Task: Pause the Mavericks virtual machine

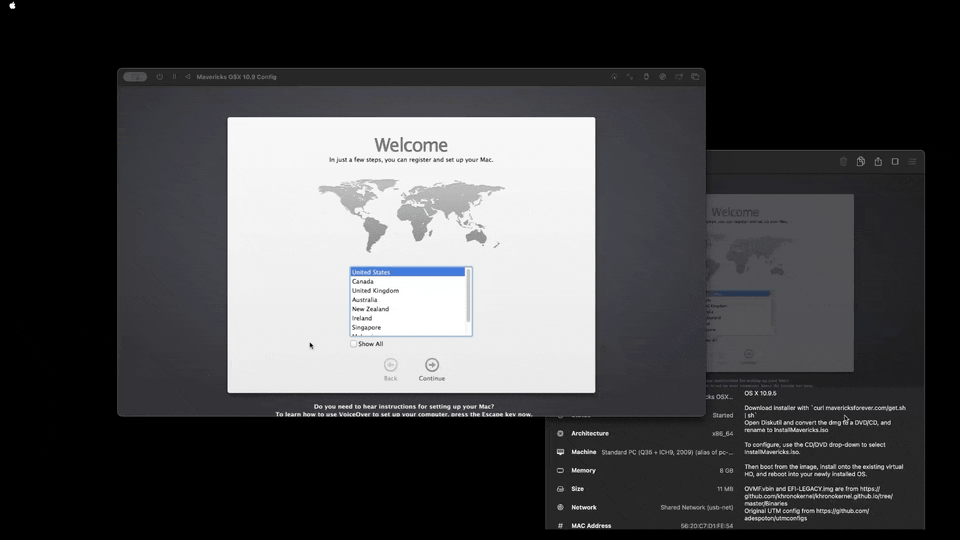Action: pos(174,77)
